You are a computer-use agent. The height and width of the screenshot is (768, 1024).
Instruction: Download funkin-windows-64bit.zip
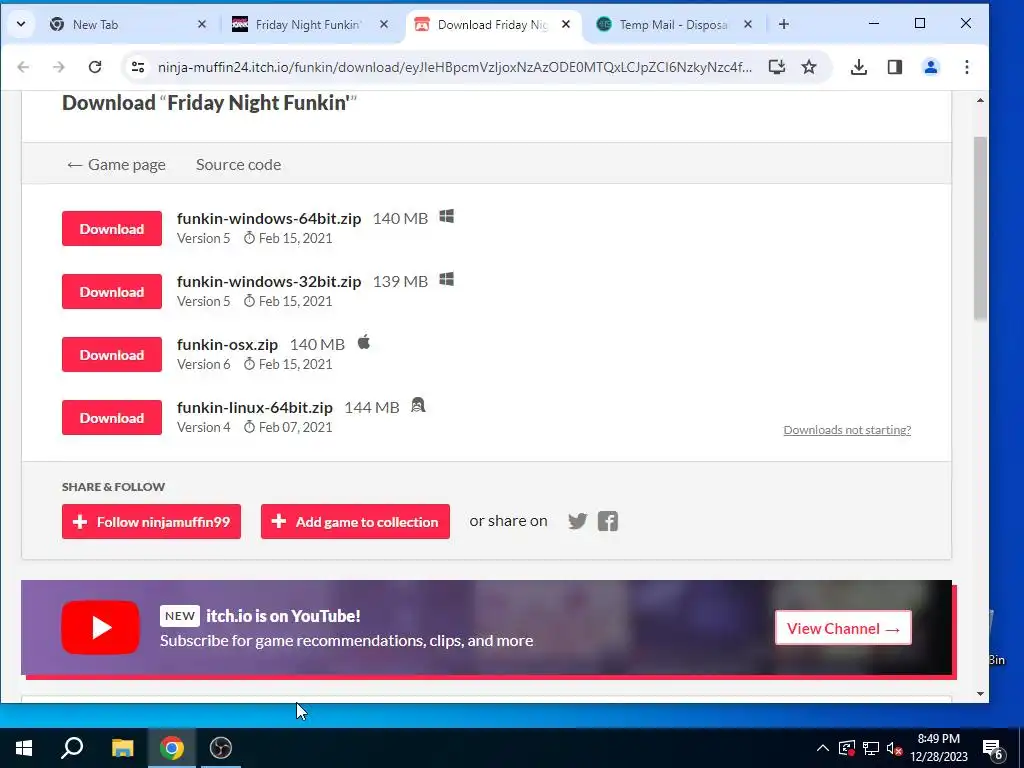point(112,229)
